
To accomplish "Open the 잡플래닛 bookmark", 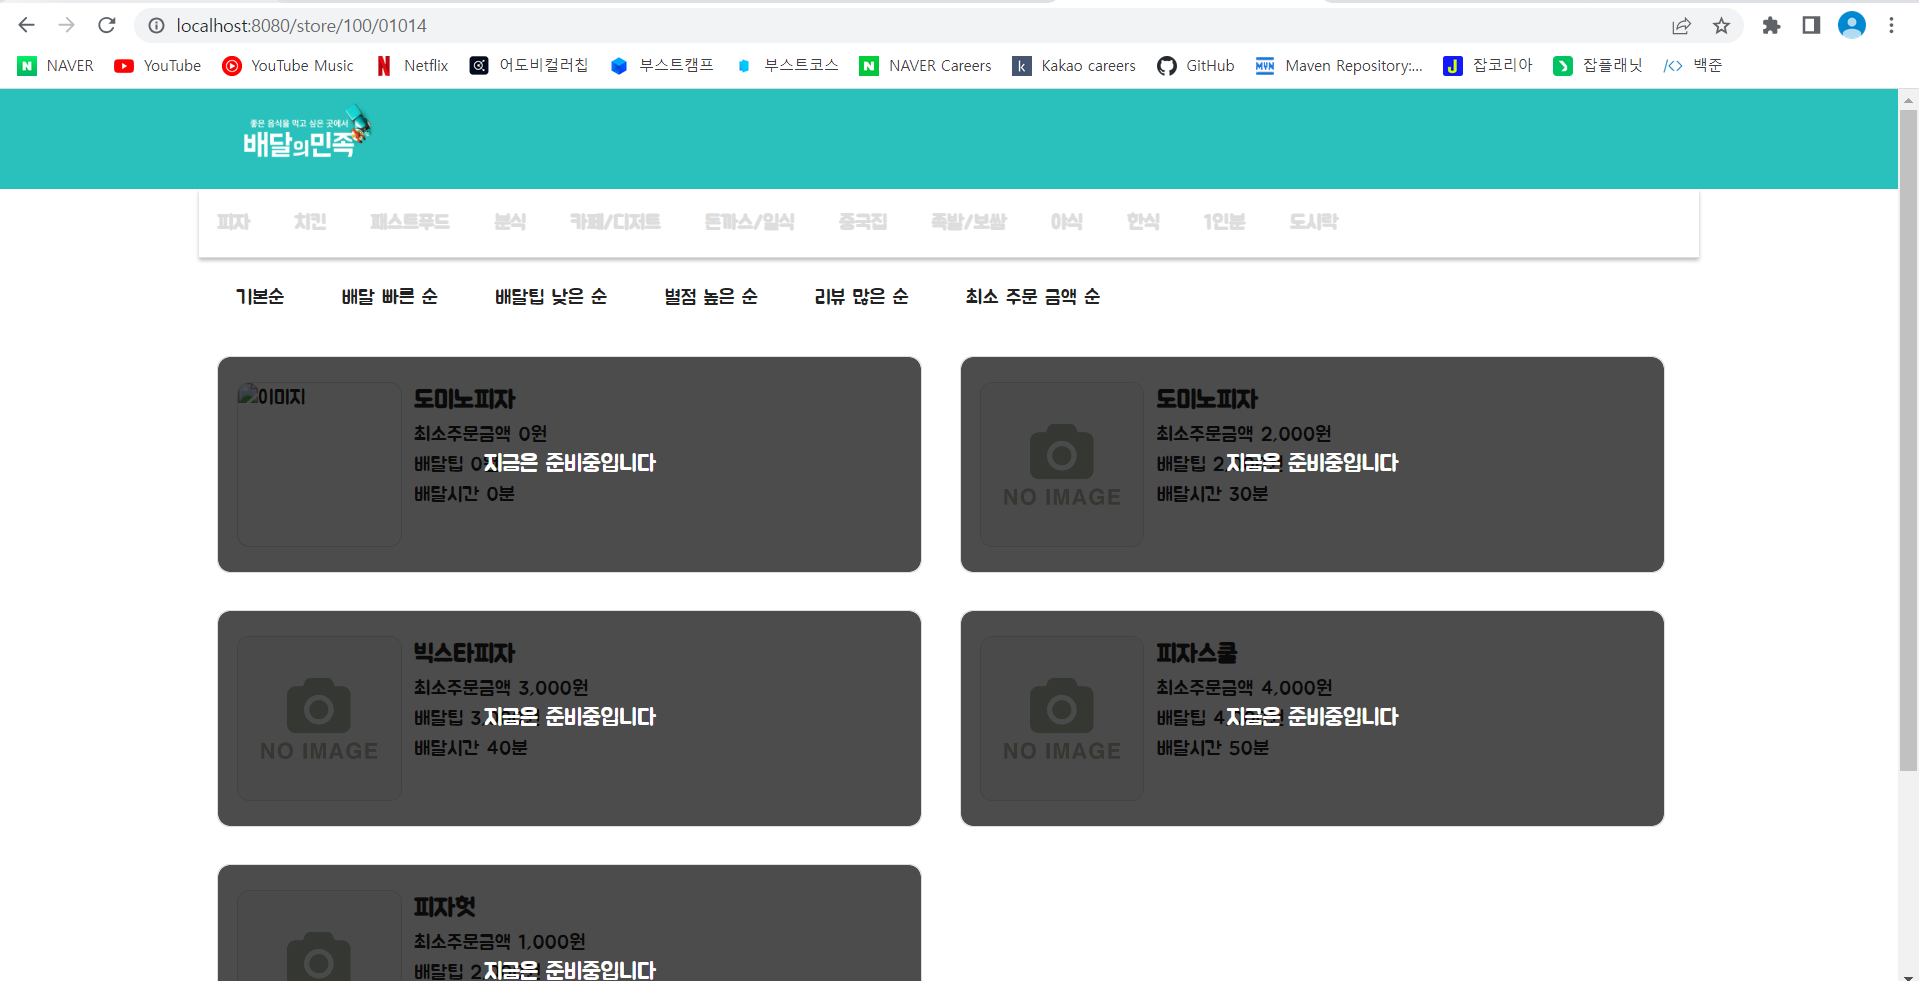I will [1598, 66].
